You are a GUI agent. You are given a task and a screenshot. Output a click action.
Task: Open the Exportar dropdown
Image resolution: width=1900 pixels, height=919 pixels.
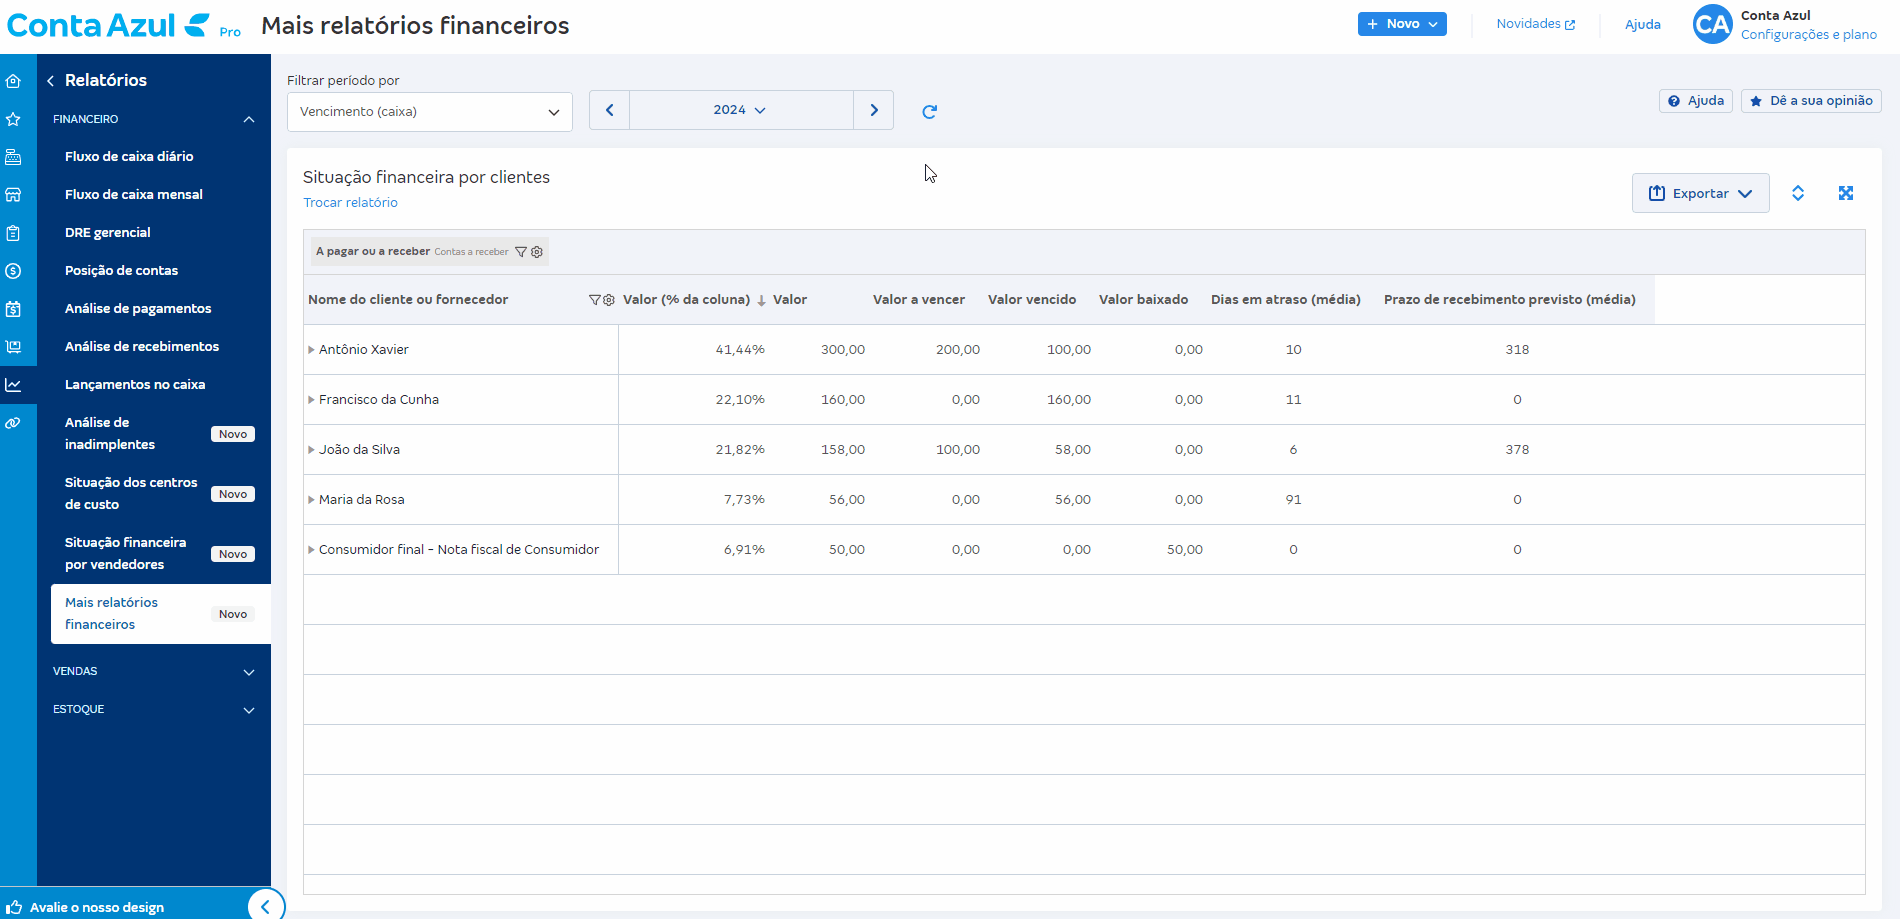[1700, 193]
